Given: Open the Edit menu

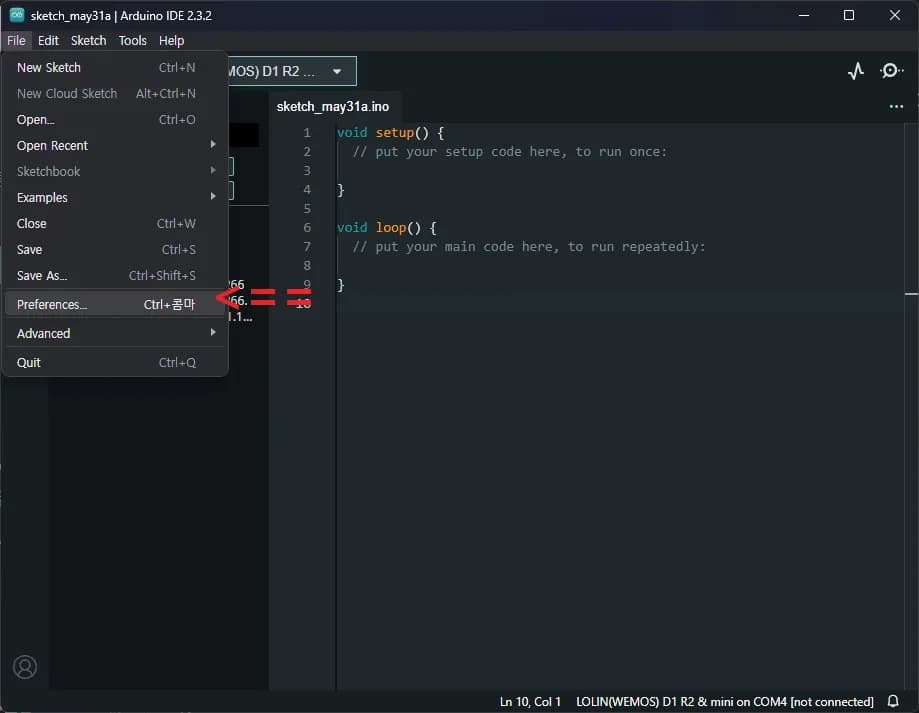Looking at the screenshot, I should (x=48, y=40).
